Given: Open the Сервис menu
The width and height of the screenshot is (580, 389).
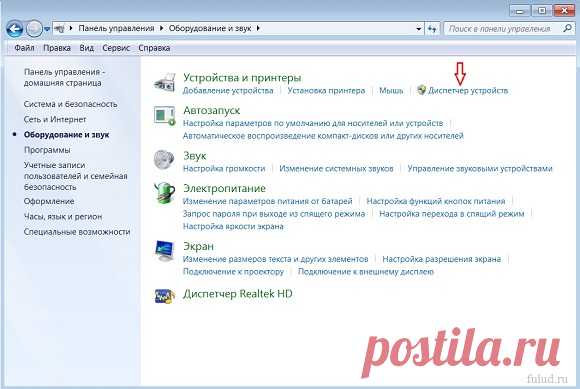Looking at the screenshot, I should (116, 48).
